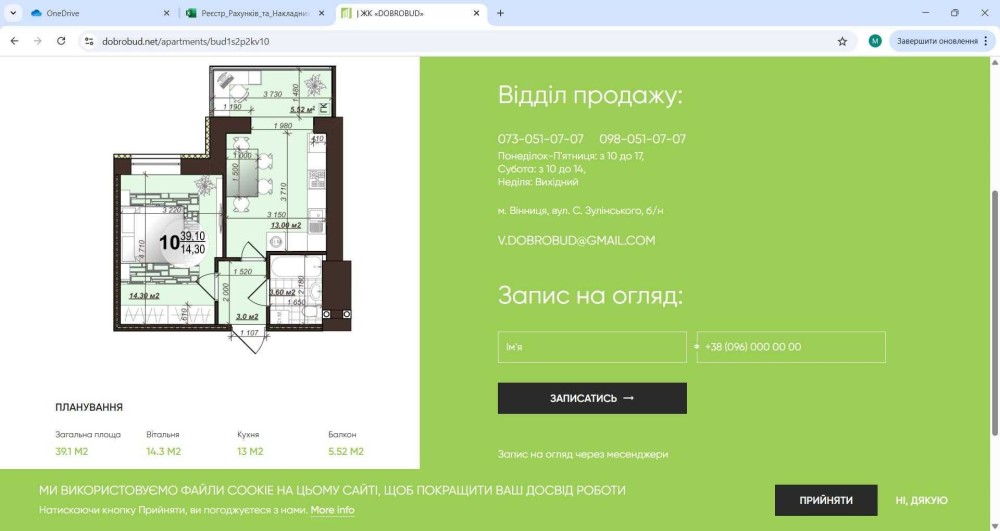Reload the page with the refresh icon
The height and width of the screenshot is (531, 1000).
point(61,41)
